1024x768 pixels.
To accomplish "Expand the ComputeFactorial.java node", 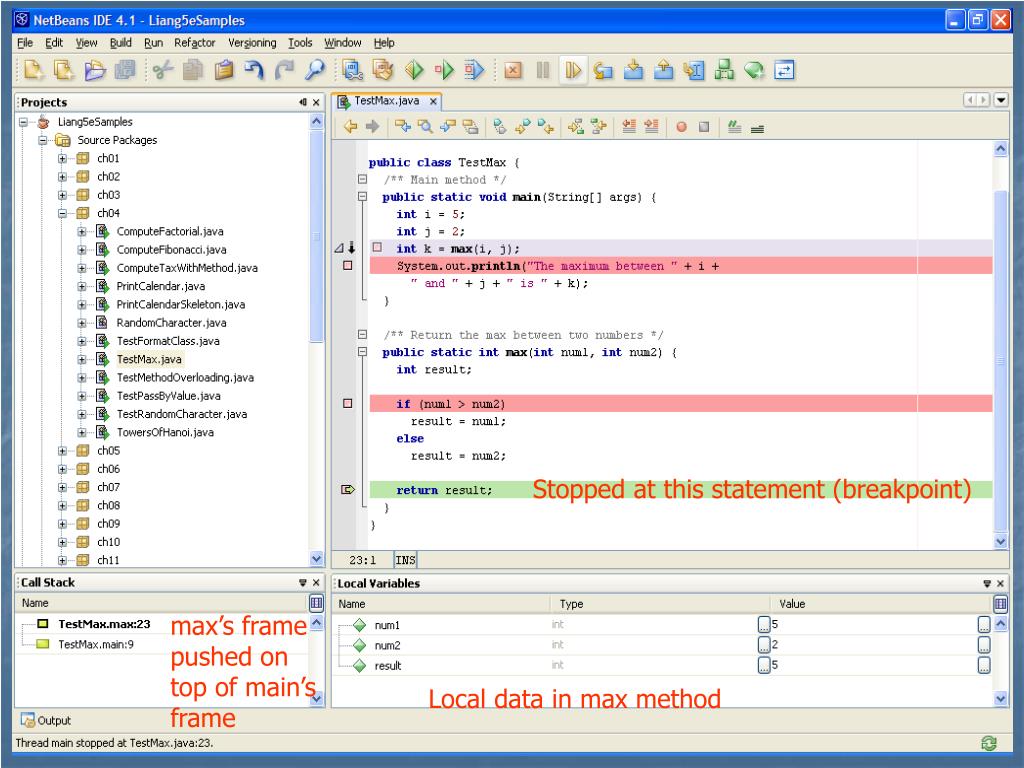I will 82,232.
